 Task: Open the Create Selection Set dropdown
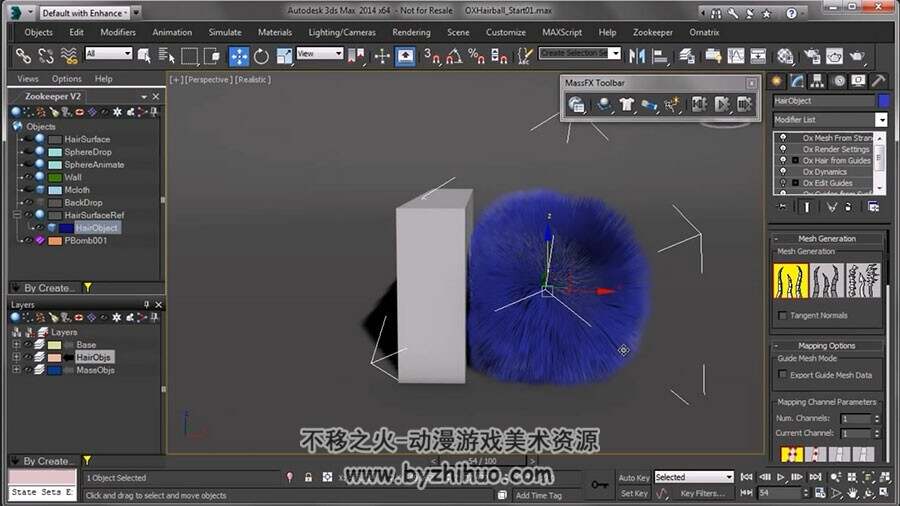(x=580, y=53)
